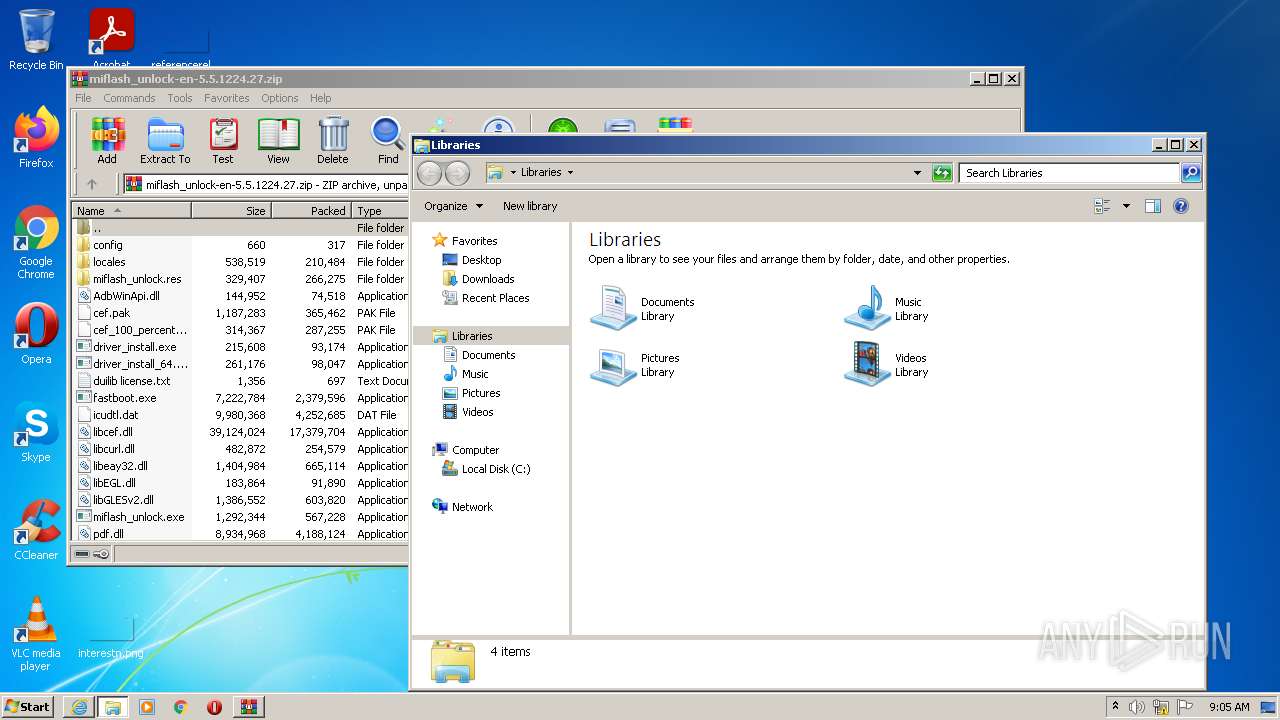The width and height of the screenshot is (1280, 720).
Task: Open Opera desktop shortcut
Action: click(x=36, y=334)
